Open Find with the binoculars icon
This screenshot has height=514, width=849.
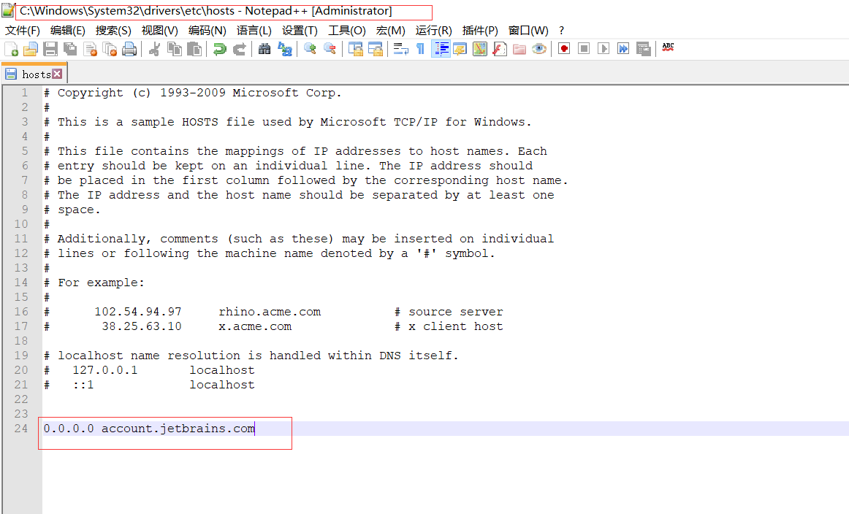tap(264, 49)
